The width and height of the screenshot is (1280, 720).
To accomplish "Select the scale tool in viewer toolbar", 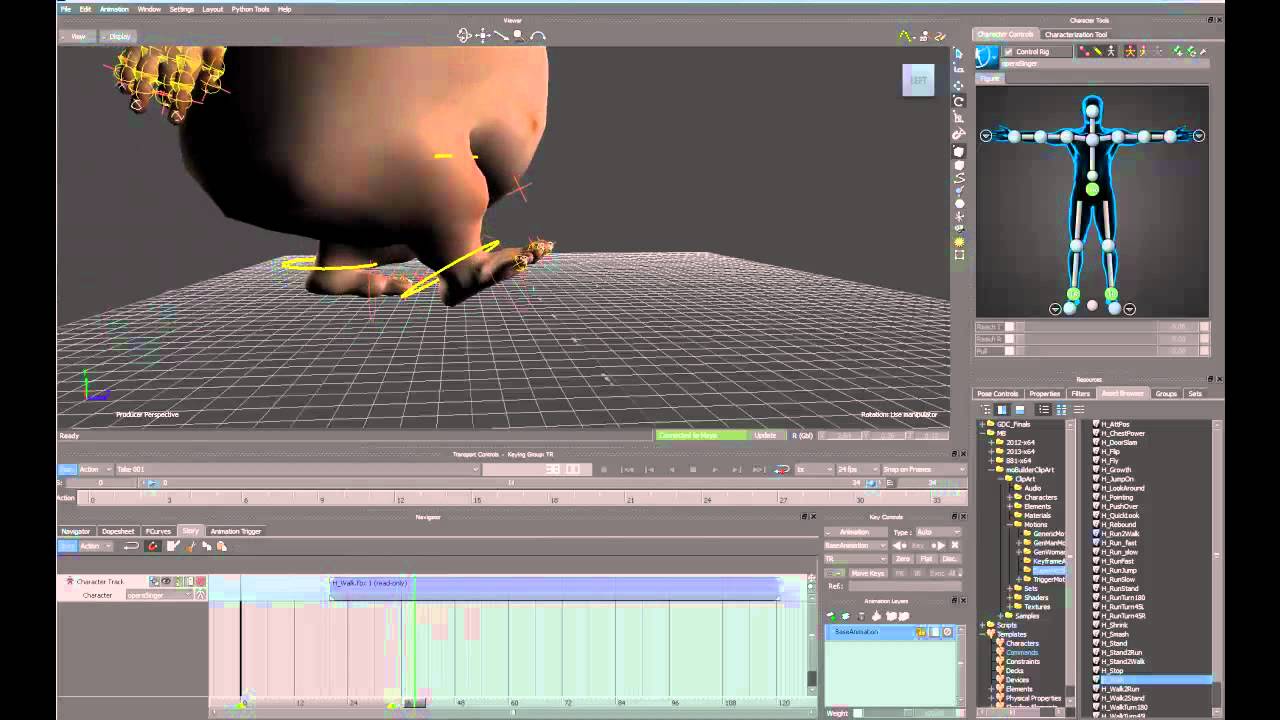I will coord(958,118).
